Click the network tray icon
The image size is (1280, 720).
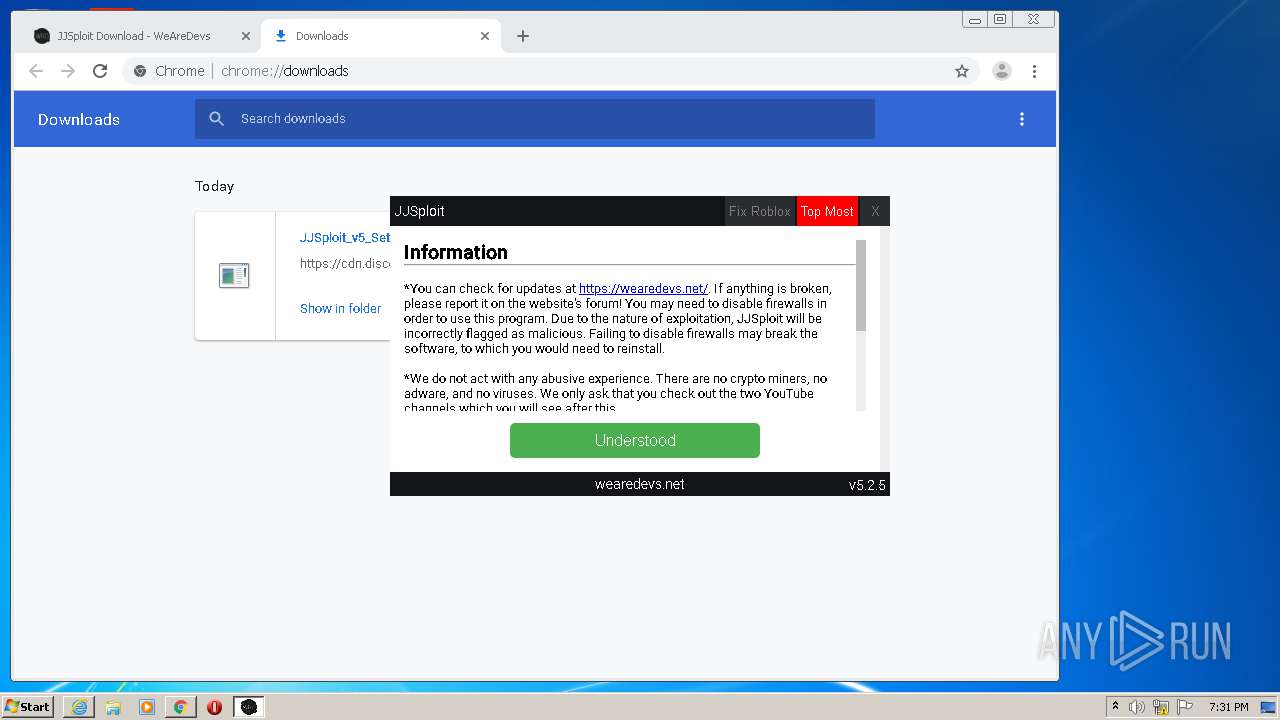coord(1161,707)
